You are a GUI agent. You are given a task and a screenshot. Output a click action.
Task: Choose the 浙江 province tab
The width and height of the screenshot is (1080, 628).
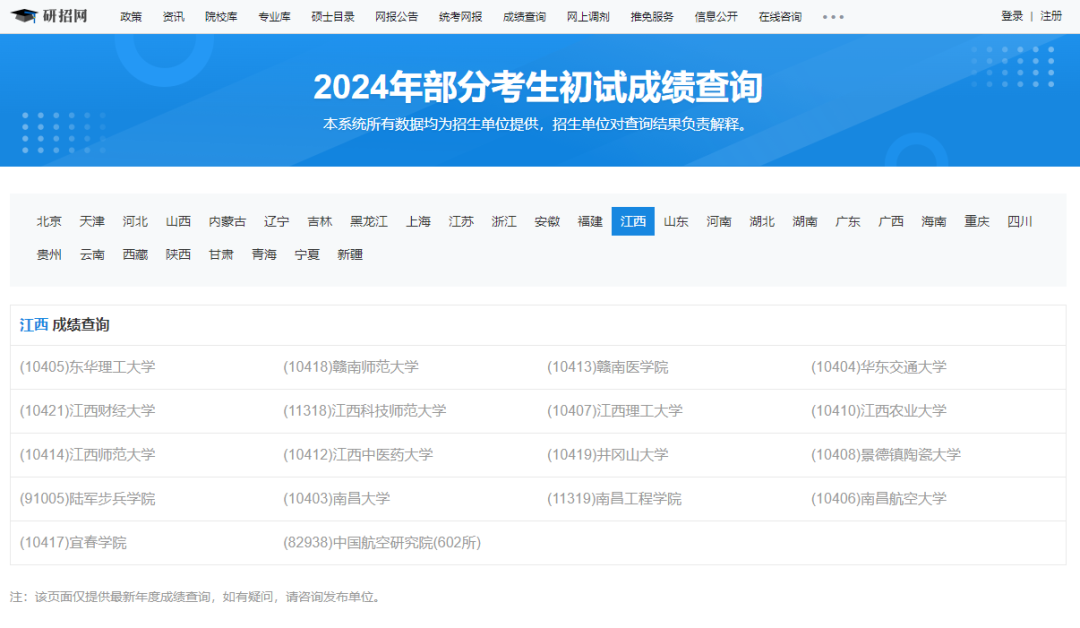[504, 221]
